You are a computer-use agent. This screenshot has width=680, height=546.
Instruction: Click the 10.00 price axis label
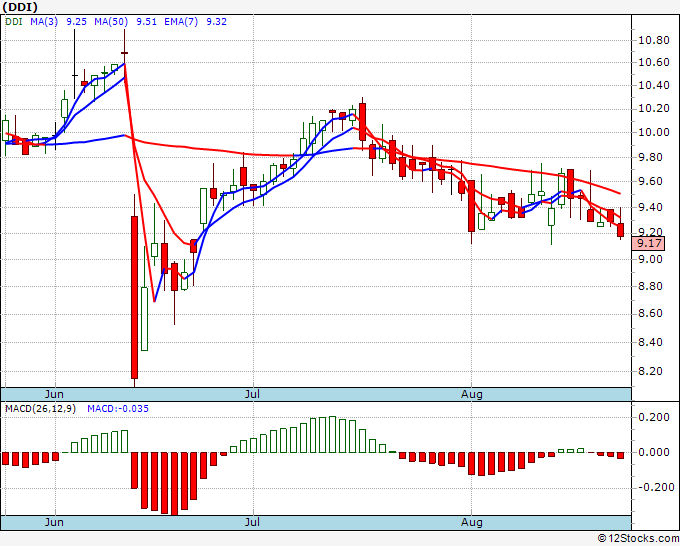[654, 133]
